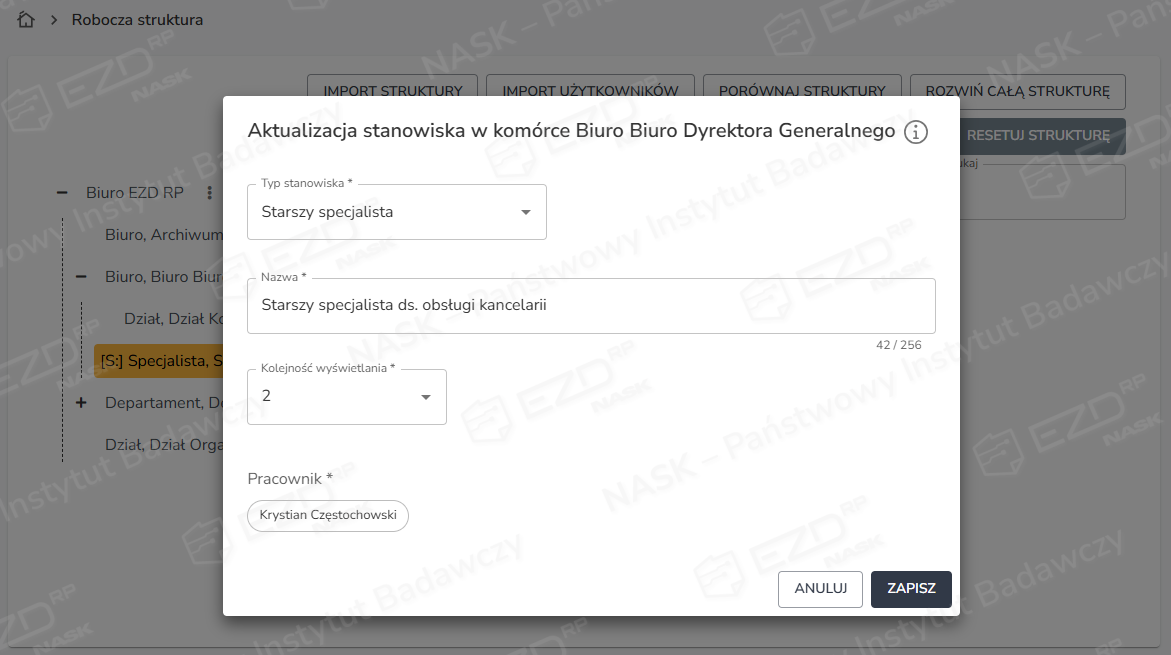Collapse the Biuro, Biuro Biur... node
1171x655 pixels.
tap(81, 277)
